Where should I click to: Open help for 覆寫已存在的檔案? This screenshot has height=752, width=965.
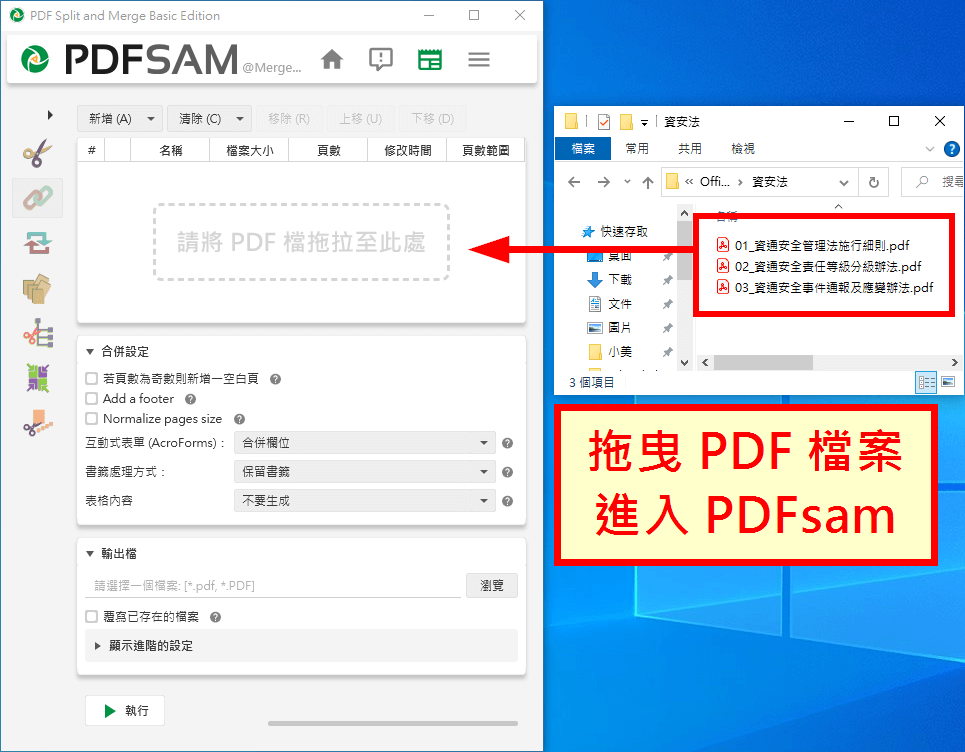(x=215, y=617)
